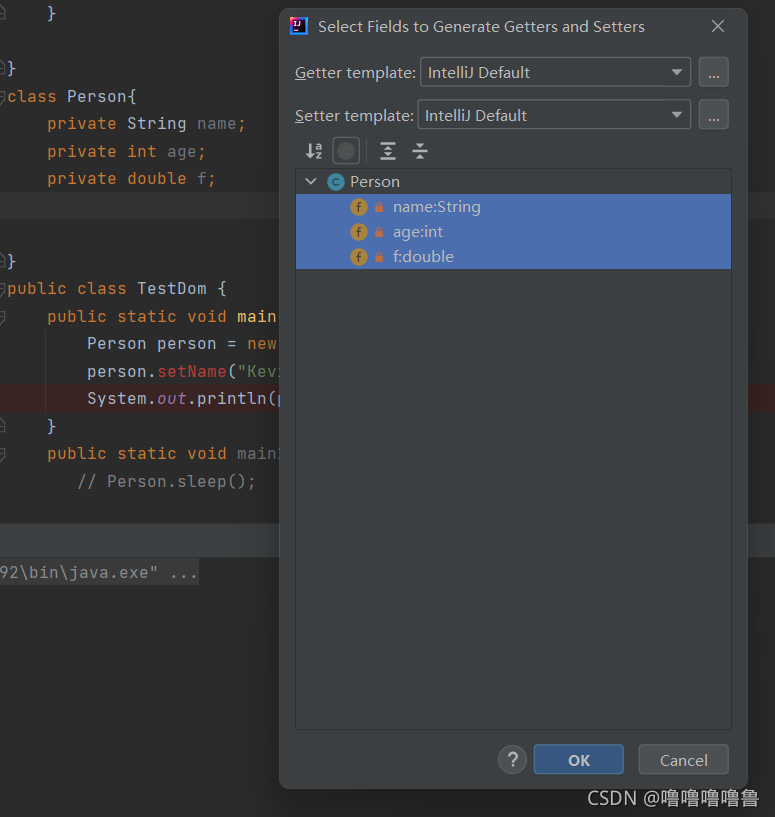Screen dimensions: 775x817
Task: Open the Getter template dropdown
Action: pos(555,72)
